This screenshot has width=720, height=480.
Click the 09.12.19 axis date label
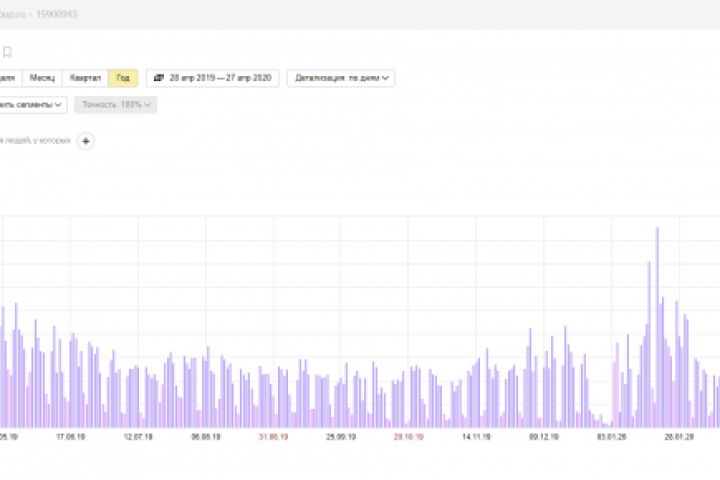click(544, 437)
